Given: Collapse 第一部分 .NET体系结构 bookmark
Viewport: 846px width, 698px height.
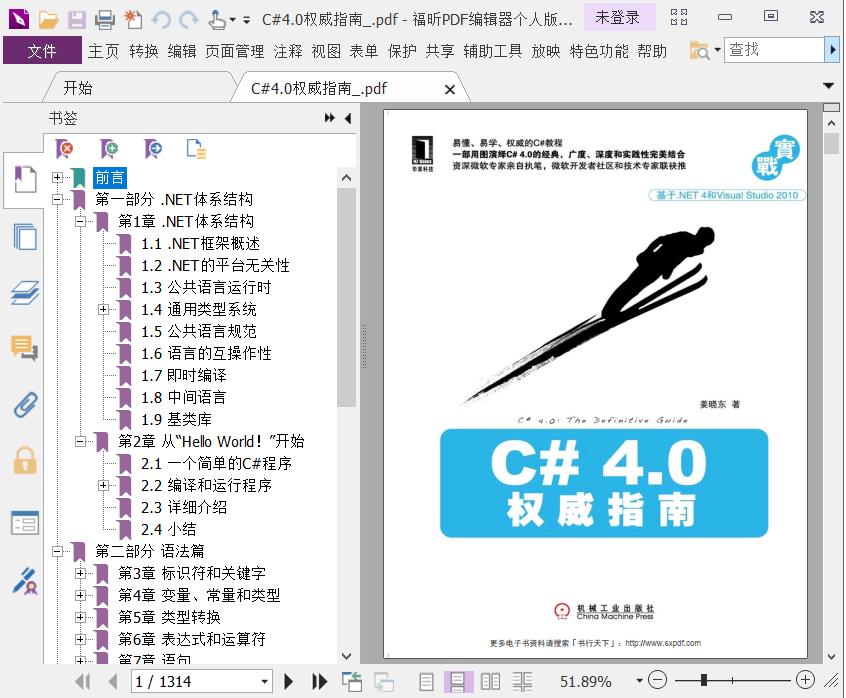Looking at the screenshot, I should [57, 200].
